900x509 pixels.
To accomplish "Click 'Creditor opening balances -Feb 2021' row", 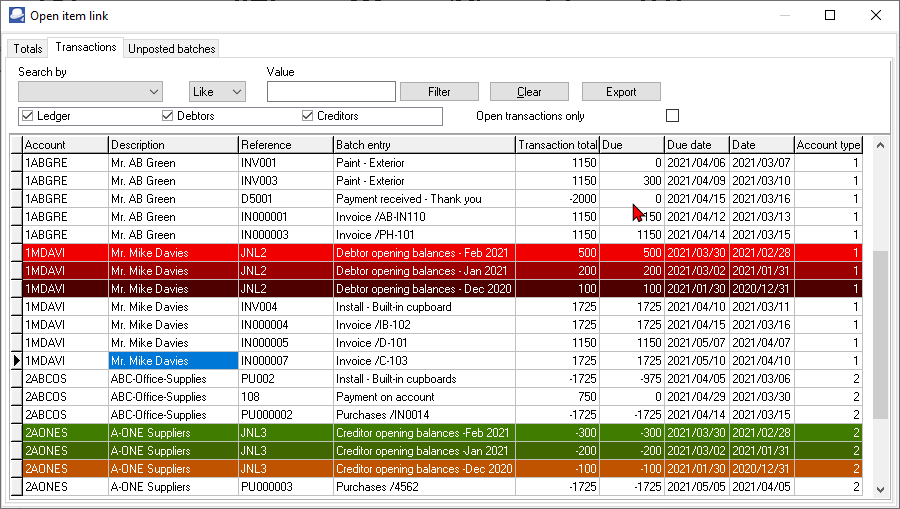I will point(442,433).
